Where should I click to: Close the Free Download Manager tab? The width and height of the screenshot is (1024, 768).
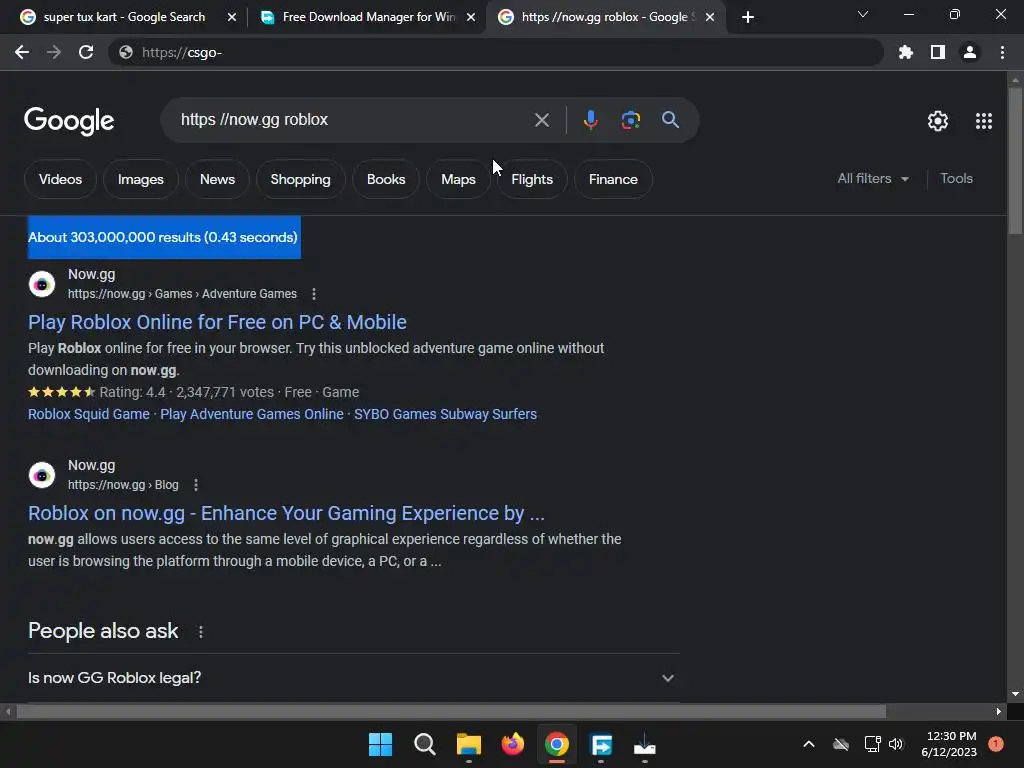pyautogui.click(x=471, y=17)
